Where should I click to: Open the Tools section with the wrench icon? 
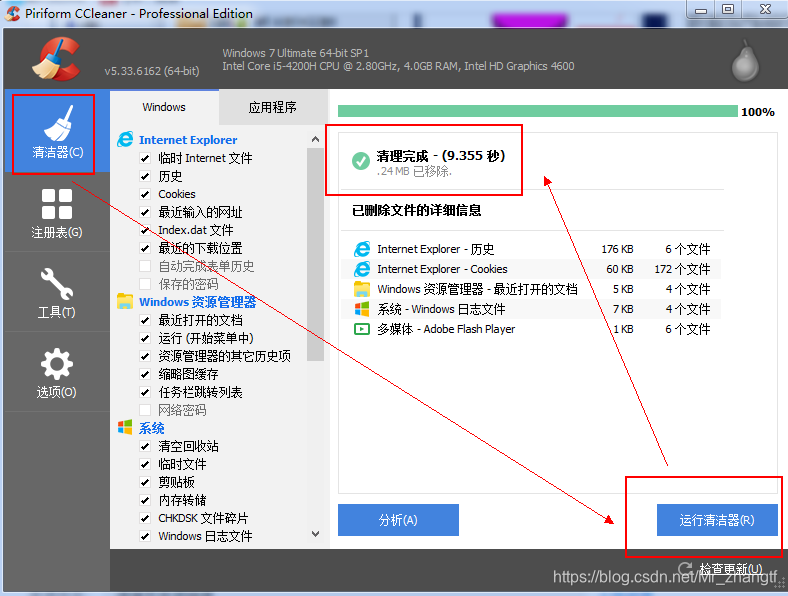click(x=57, y=292)
